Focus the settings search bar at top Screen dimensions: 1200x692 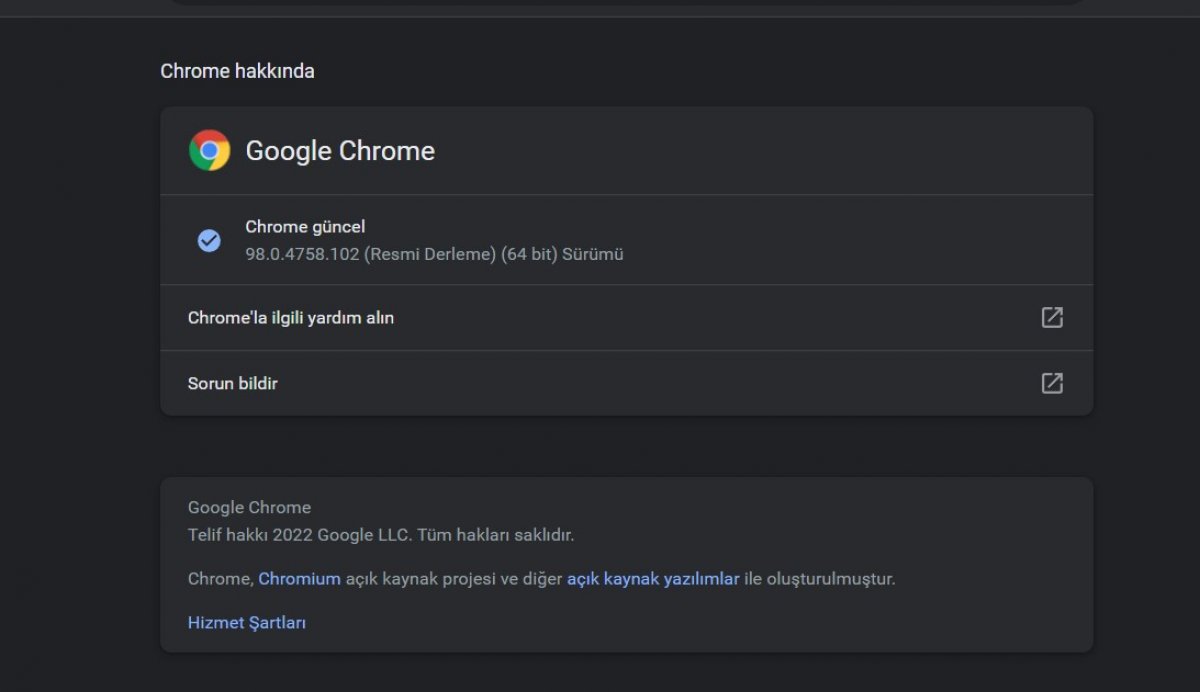coord(627,3)
